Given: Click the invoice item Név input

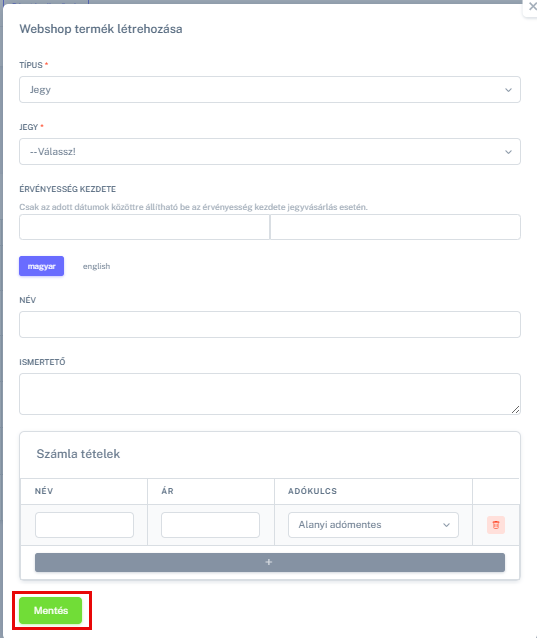Looking at the screenshot, I should 85,525.
